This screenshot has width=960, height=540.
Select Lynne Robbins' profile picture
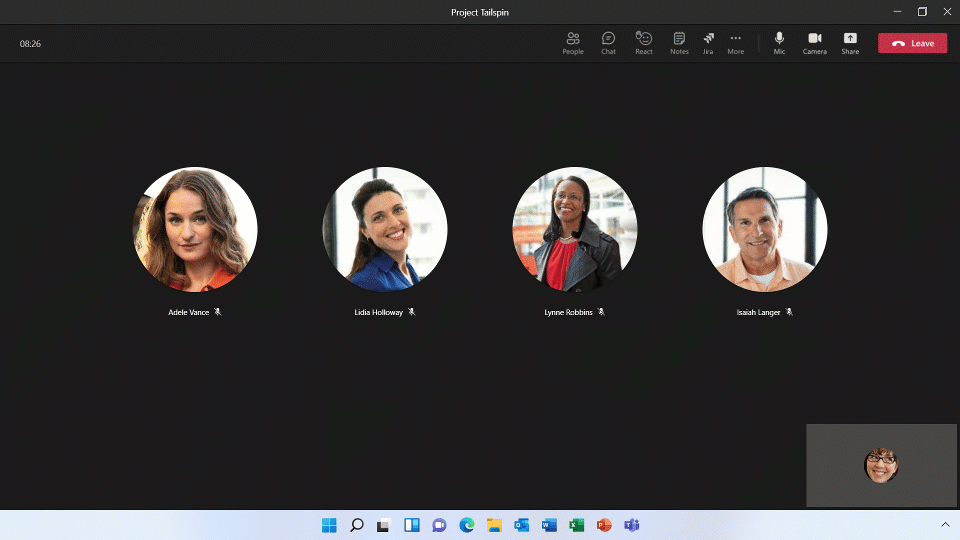click(x=574, y=229)
